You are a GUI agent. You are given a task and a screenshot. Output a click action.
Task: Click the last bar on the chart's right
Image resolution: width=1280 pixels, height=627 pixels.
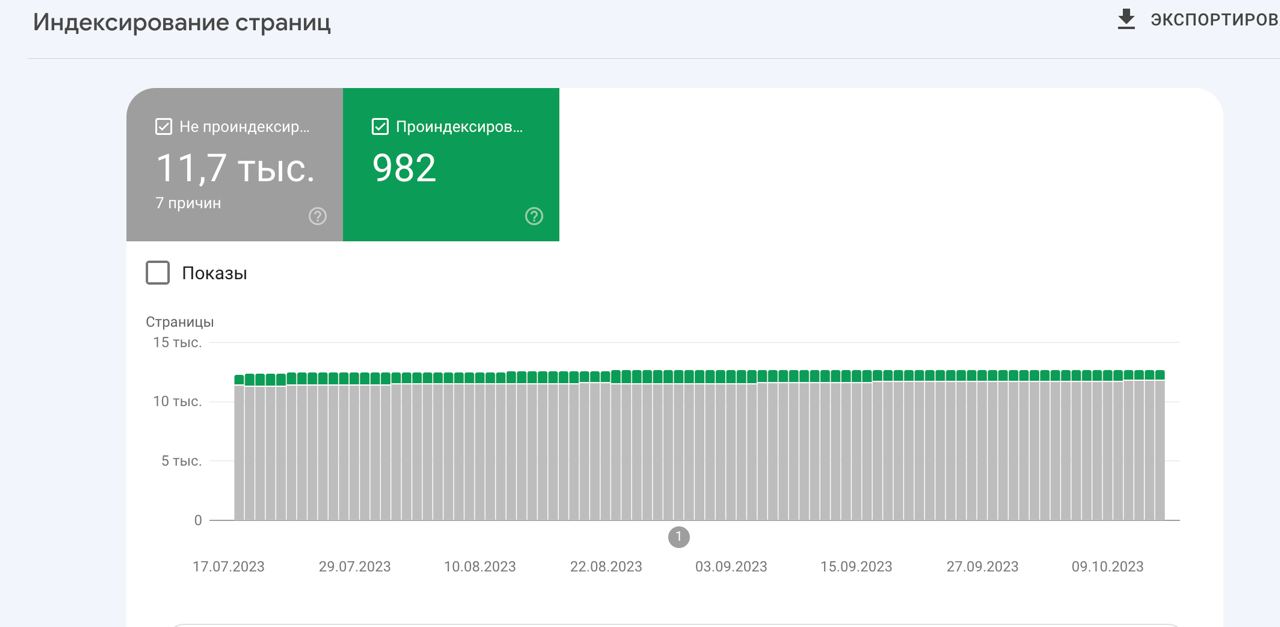point(1160,450)
